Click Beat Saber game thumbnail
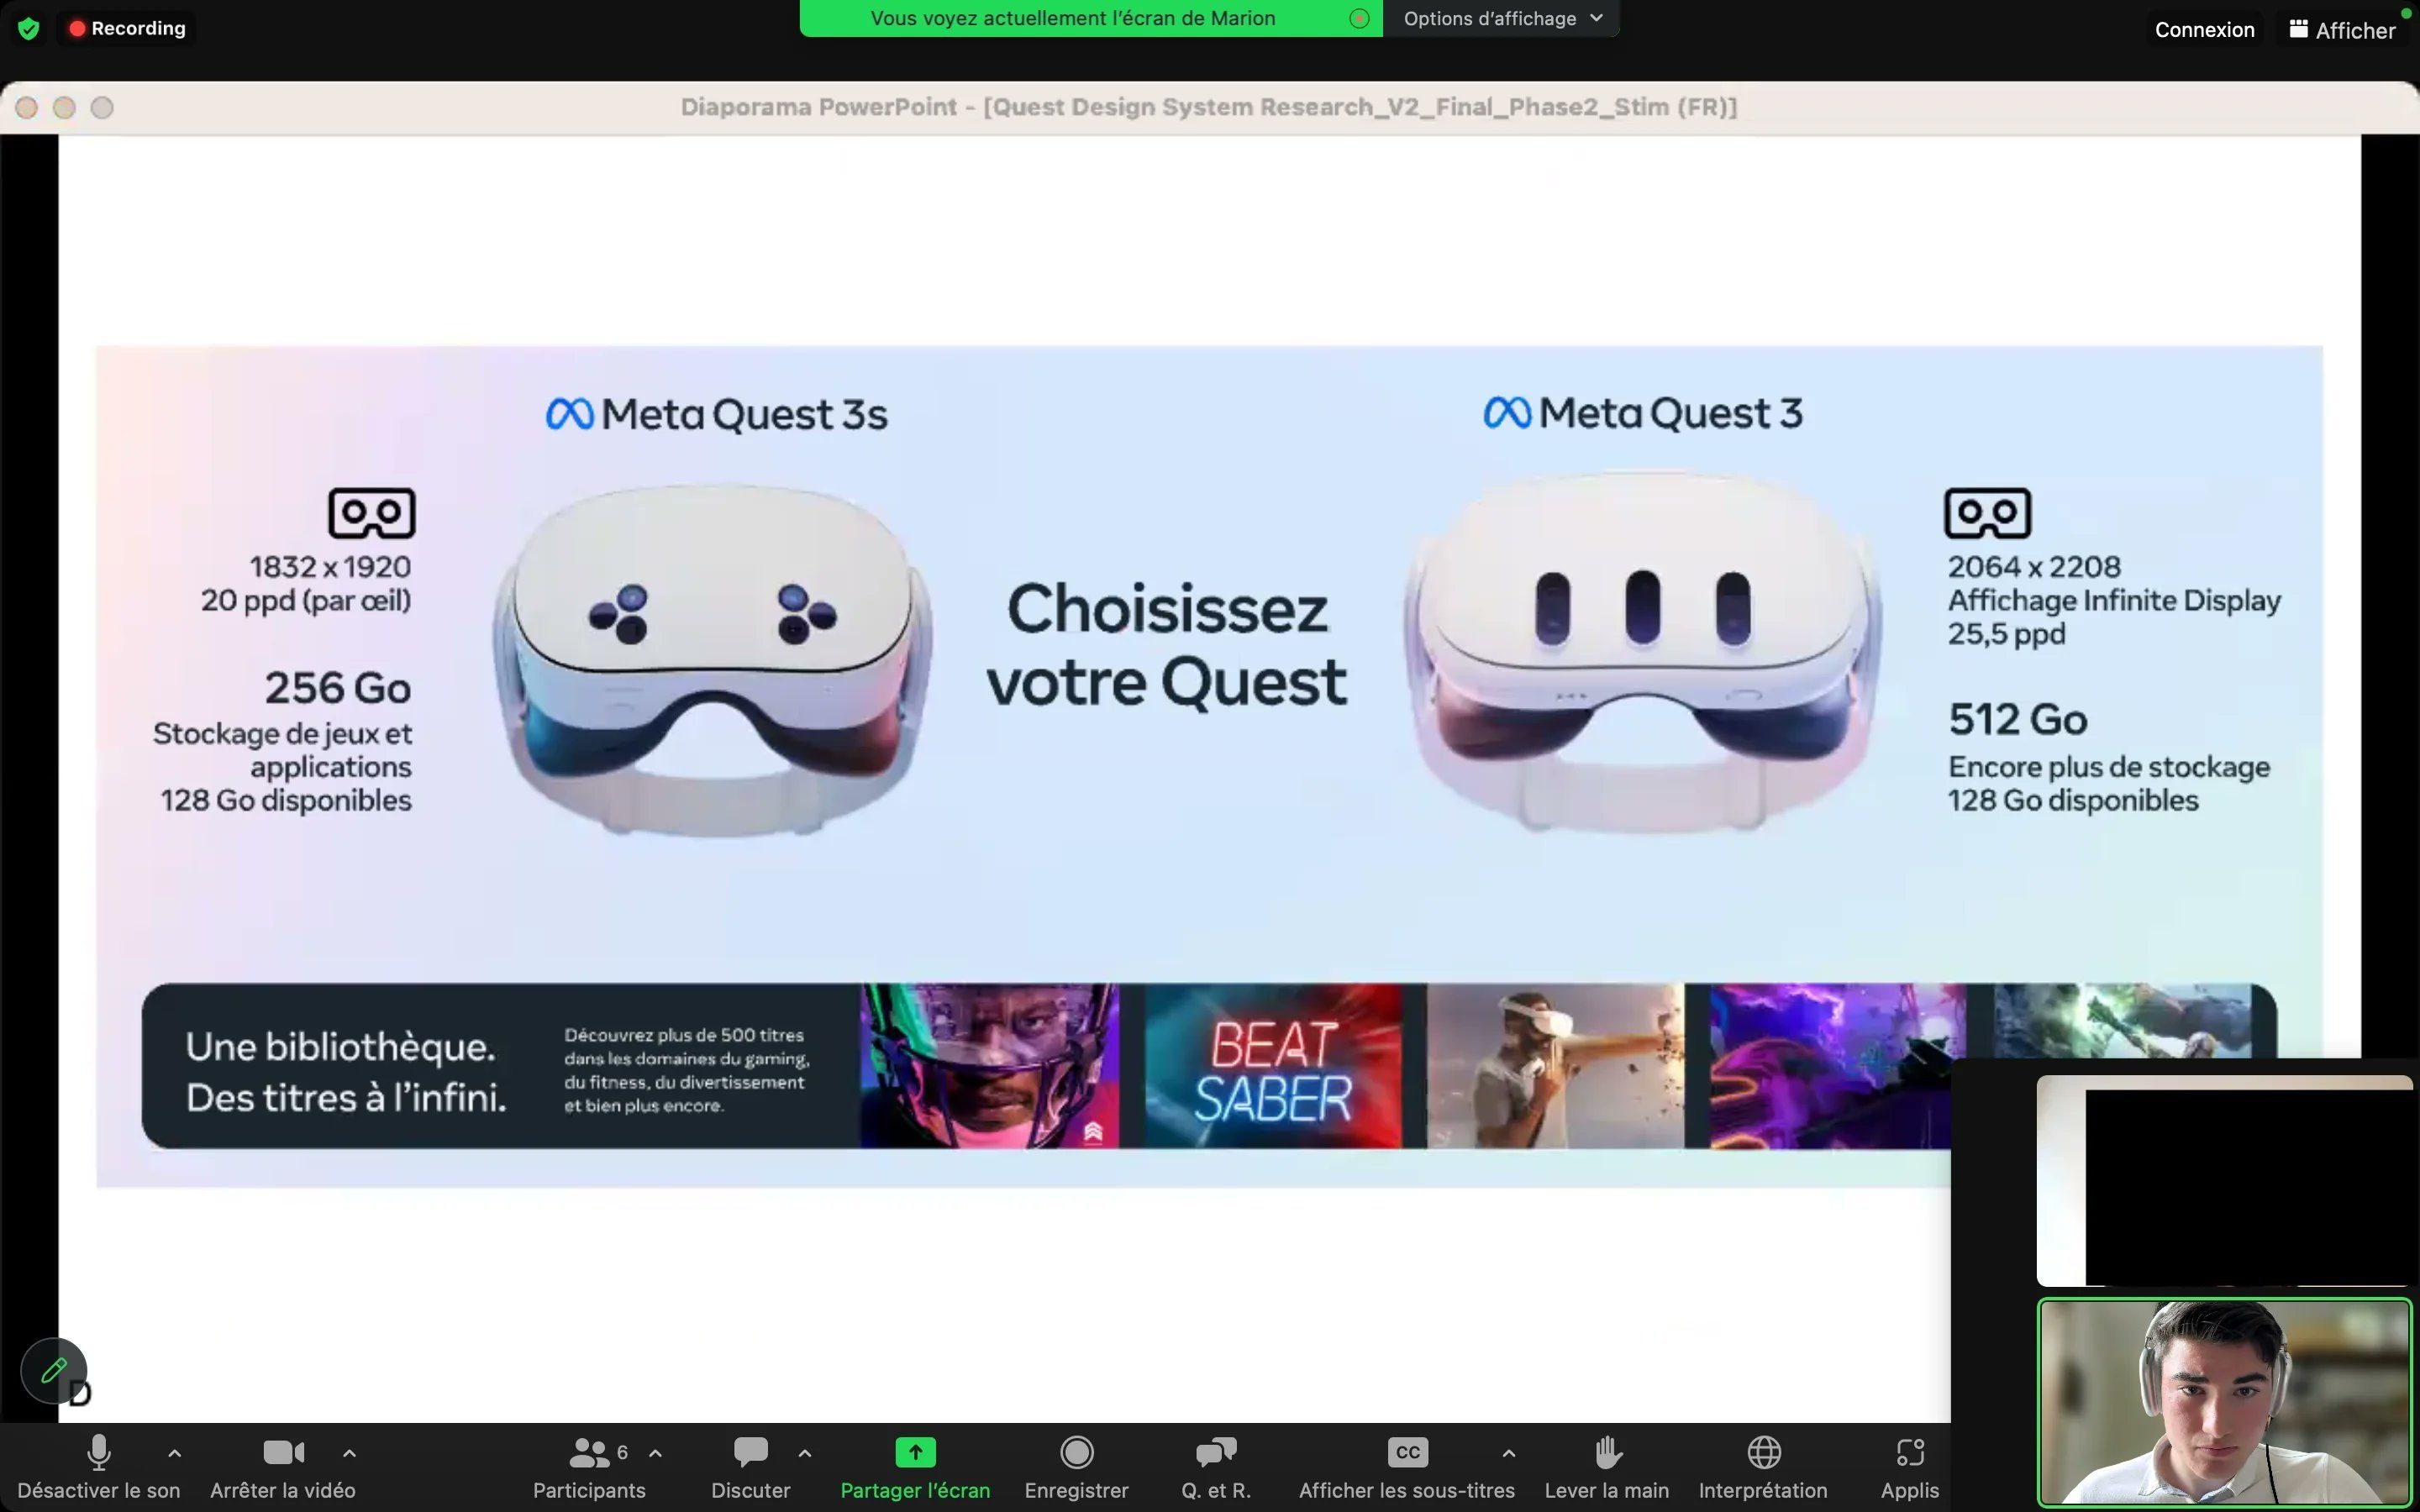2420x1512 pixels. [x=1270, y=1064]
